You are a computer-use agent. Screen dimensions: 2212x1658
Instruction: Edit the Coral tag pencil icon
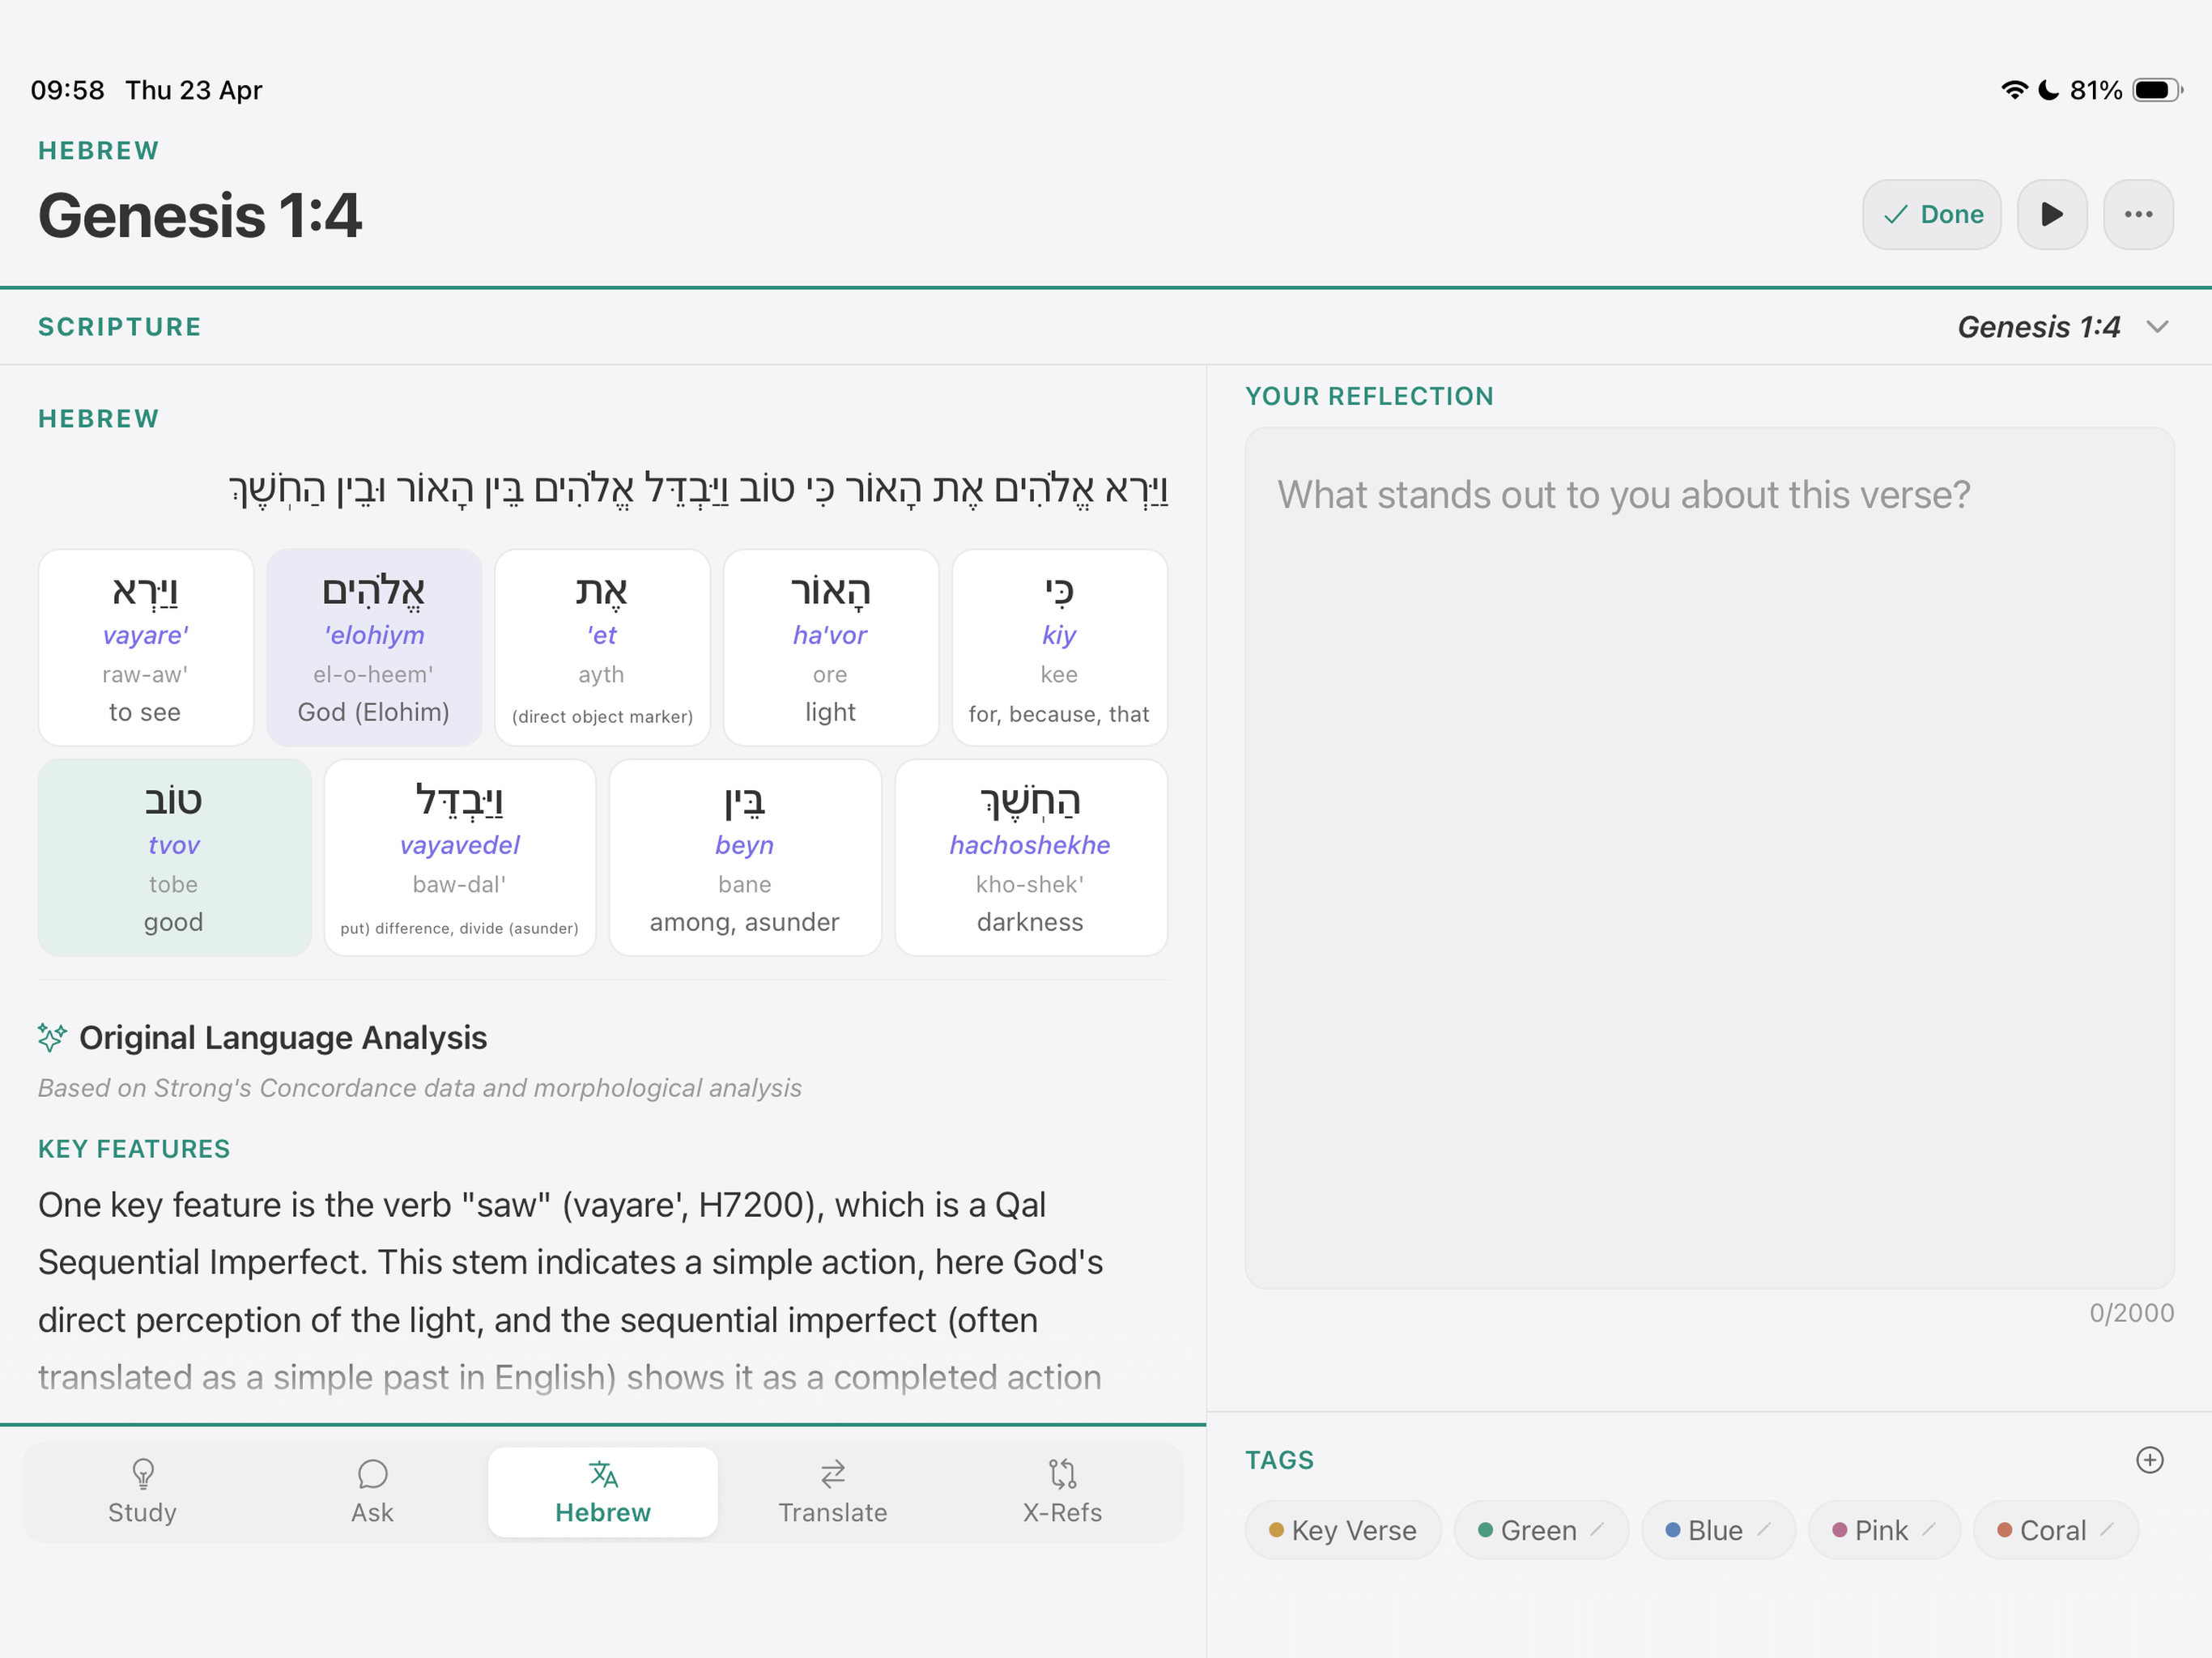click(x=2107, y=1529)
